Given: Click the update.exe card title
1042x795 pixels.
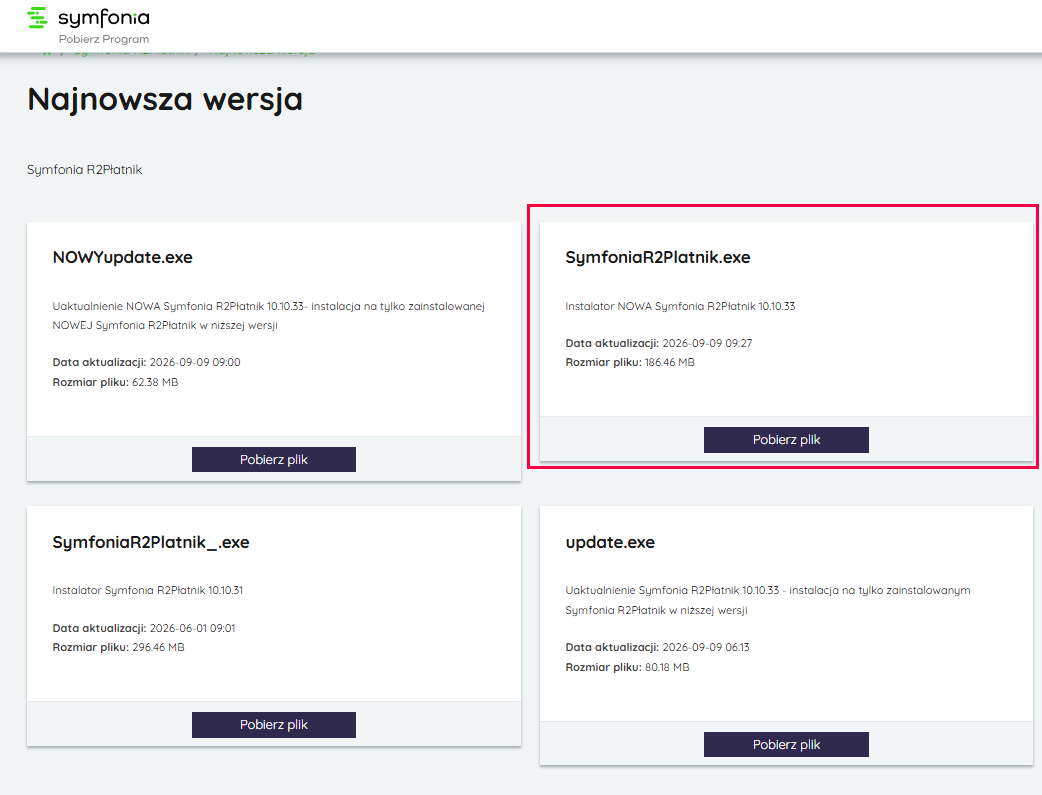Looking at the screenshot, I should point(610,542).
